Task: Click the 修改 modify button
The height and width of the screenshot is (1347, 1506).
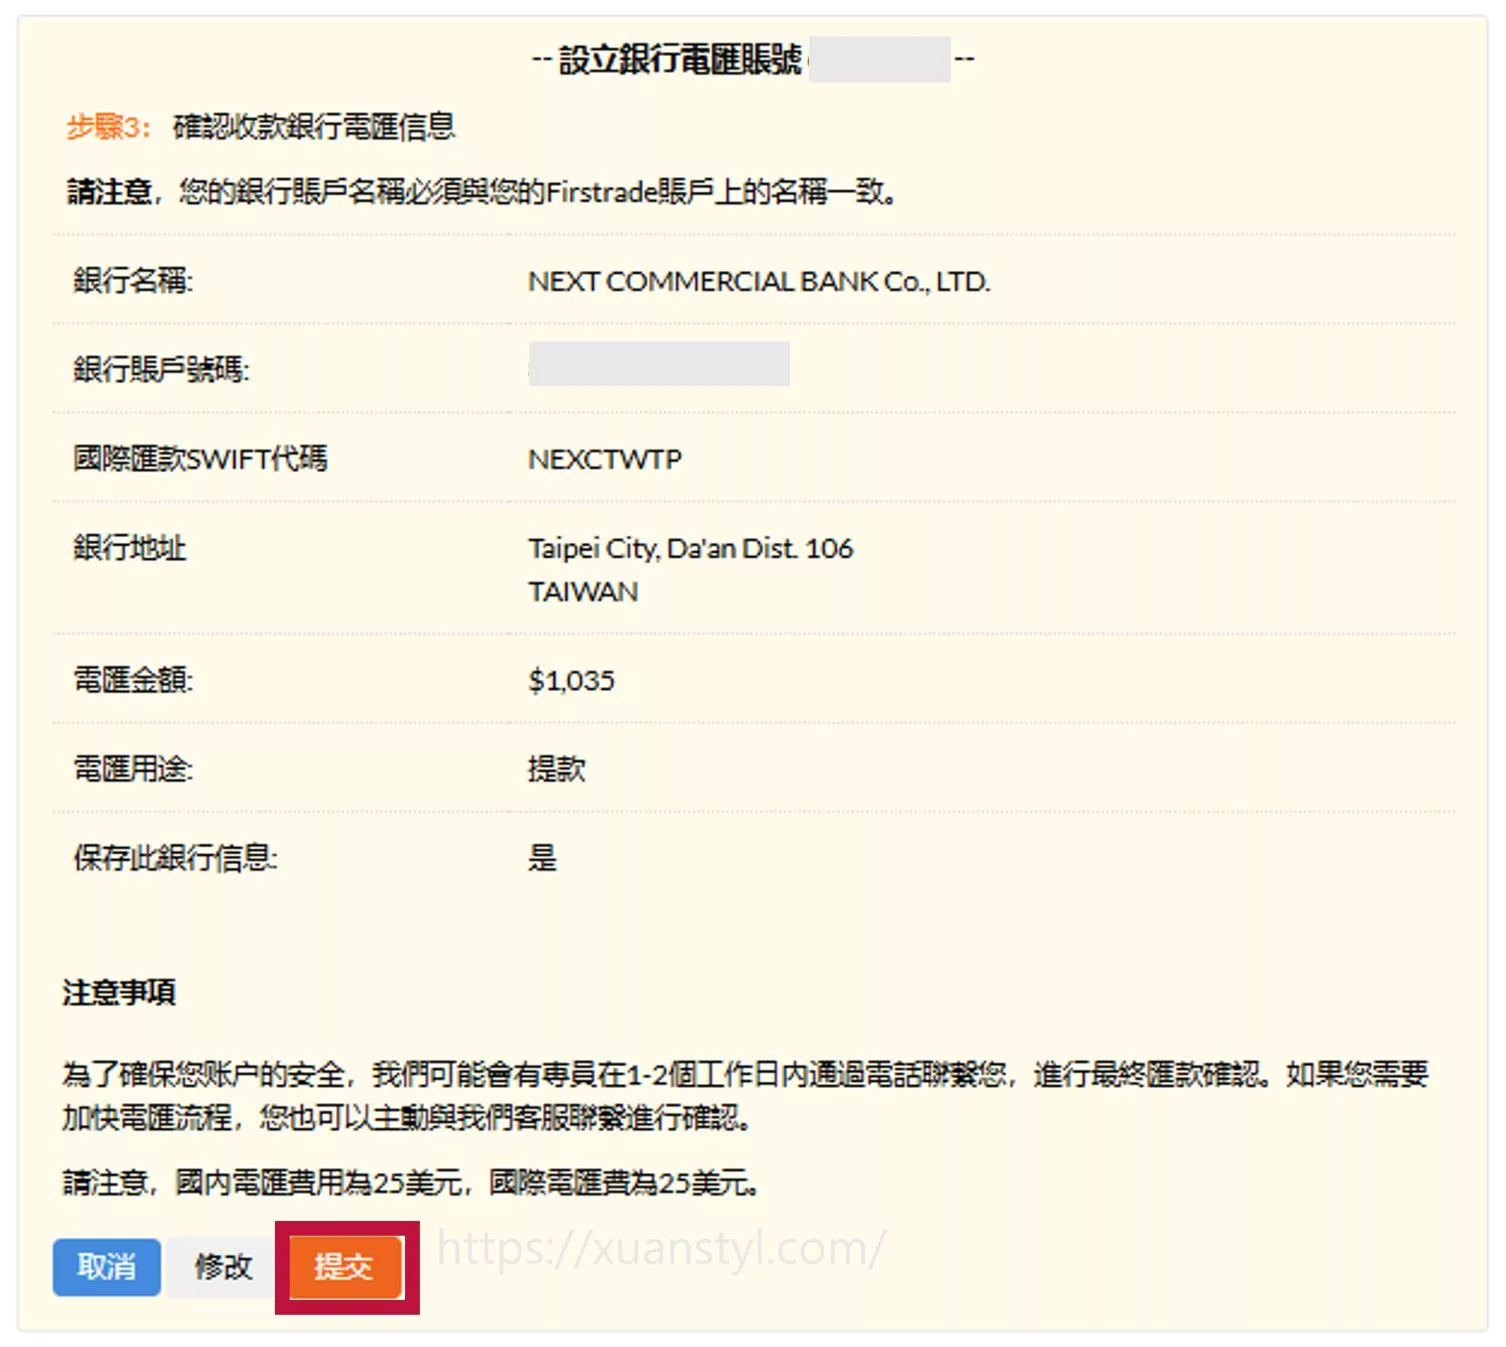Action: coord(223,1267)
